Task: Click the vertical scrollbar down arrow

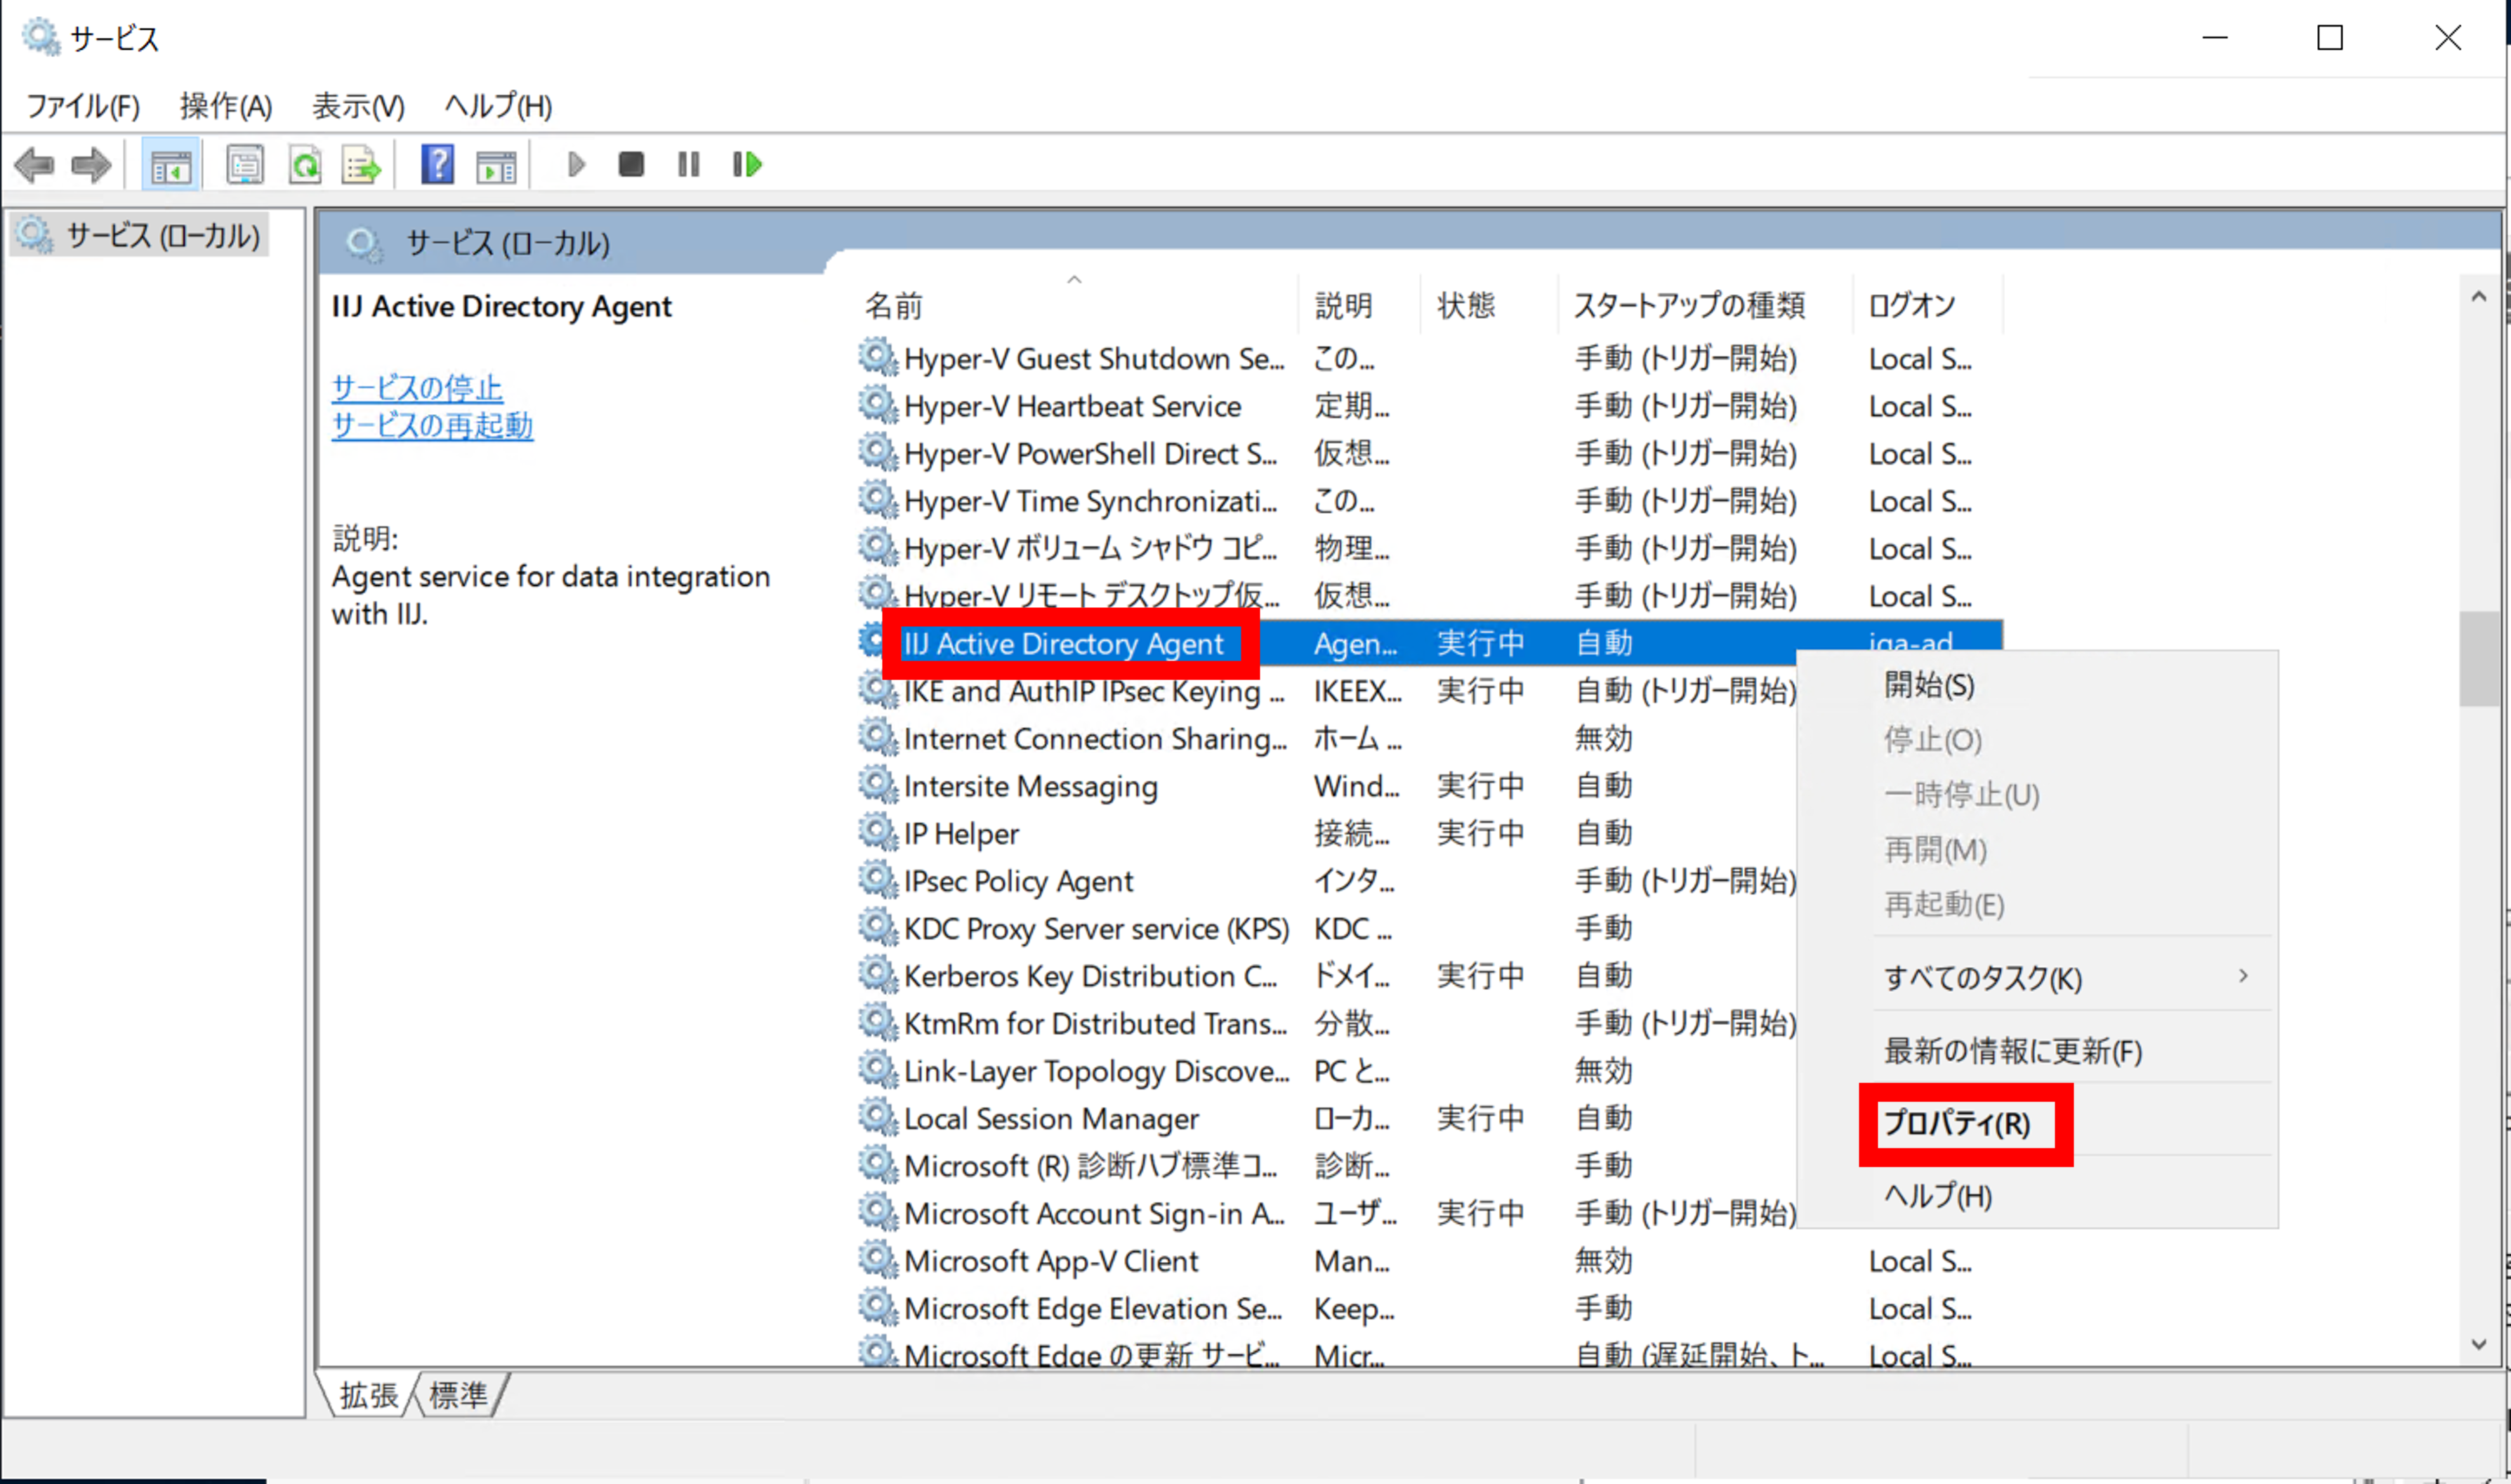Action: click(2478, 1344)
